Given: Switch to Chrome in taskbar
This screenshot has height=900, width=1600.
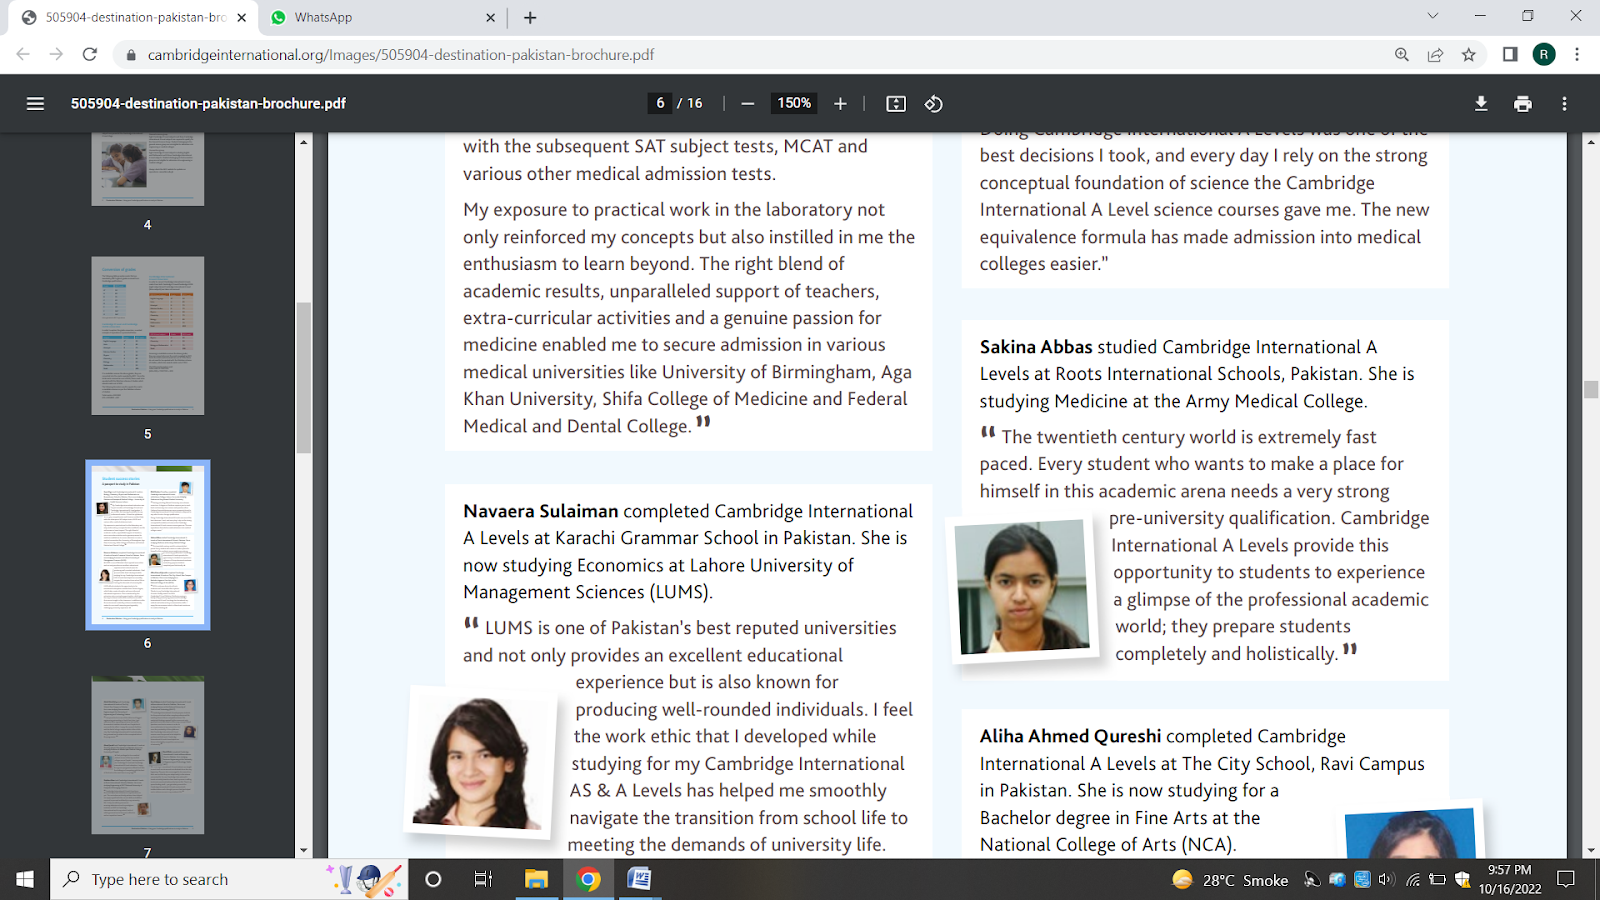Looking at the screenshot, I should click(x=589, y=879).
